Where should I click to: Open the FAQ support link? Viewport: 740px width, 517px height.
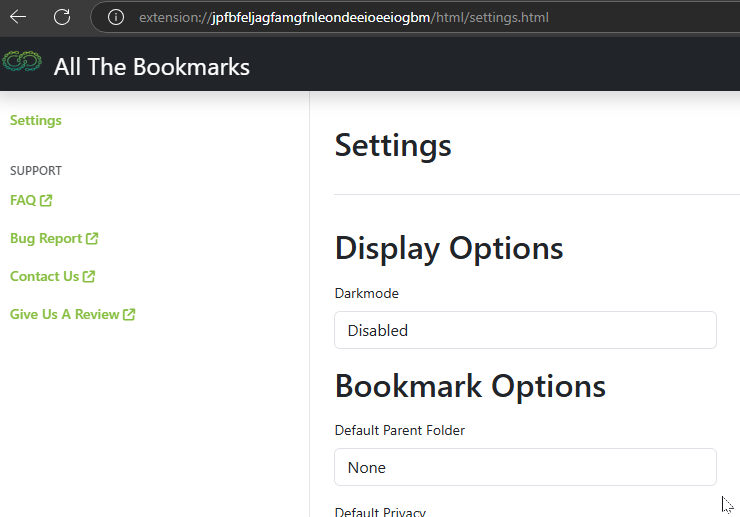click(23, 200)
